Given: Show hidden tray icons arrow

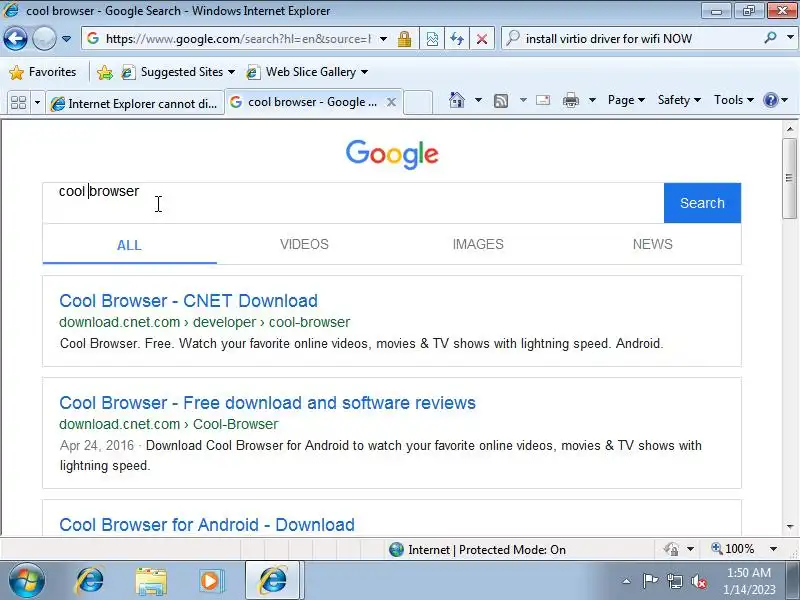Looking at the screenshot, I should pyautogui.click(x=627, y=581).
